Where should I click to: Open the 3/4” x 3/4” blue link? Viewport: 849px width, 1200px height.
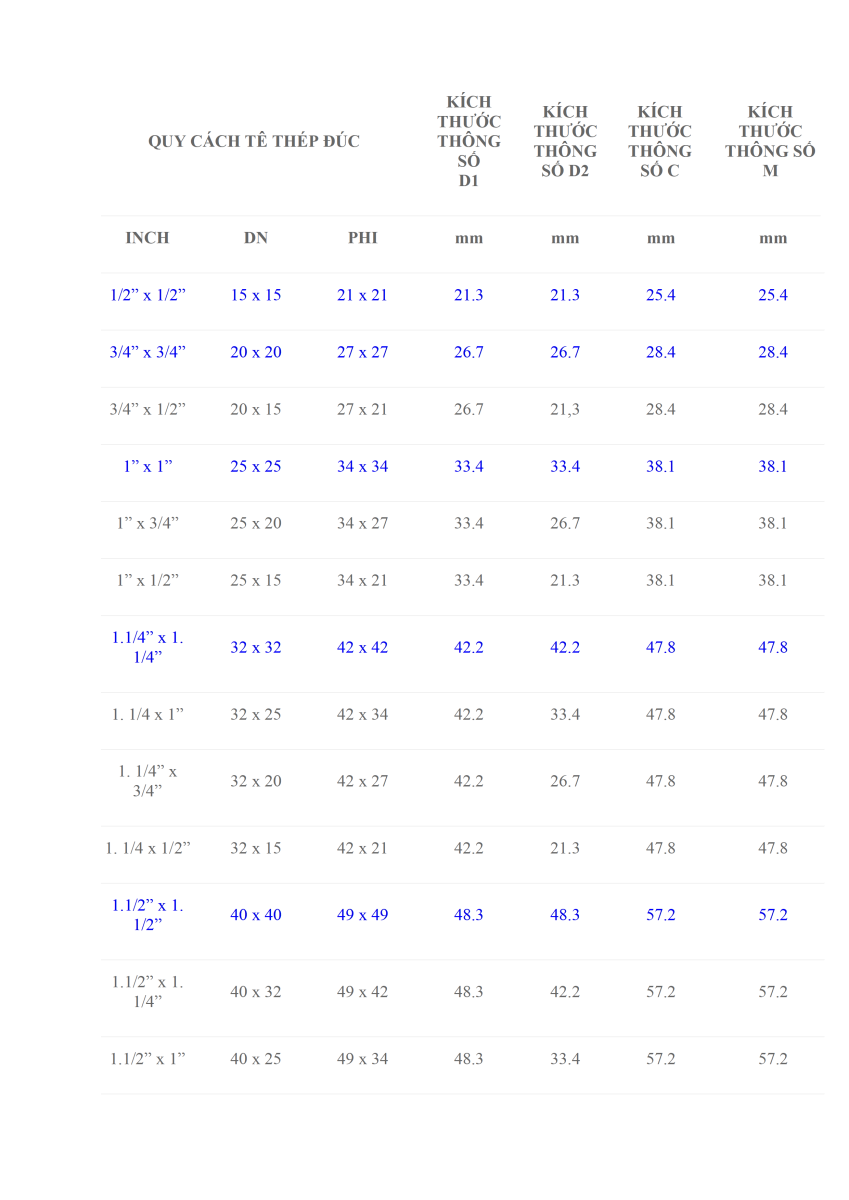click(148, 352)
